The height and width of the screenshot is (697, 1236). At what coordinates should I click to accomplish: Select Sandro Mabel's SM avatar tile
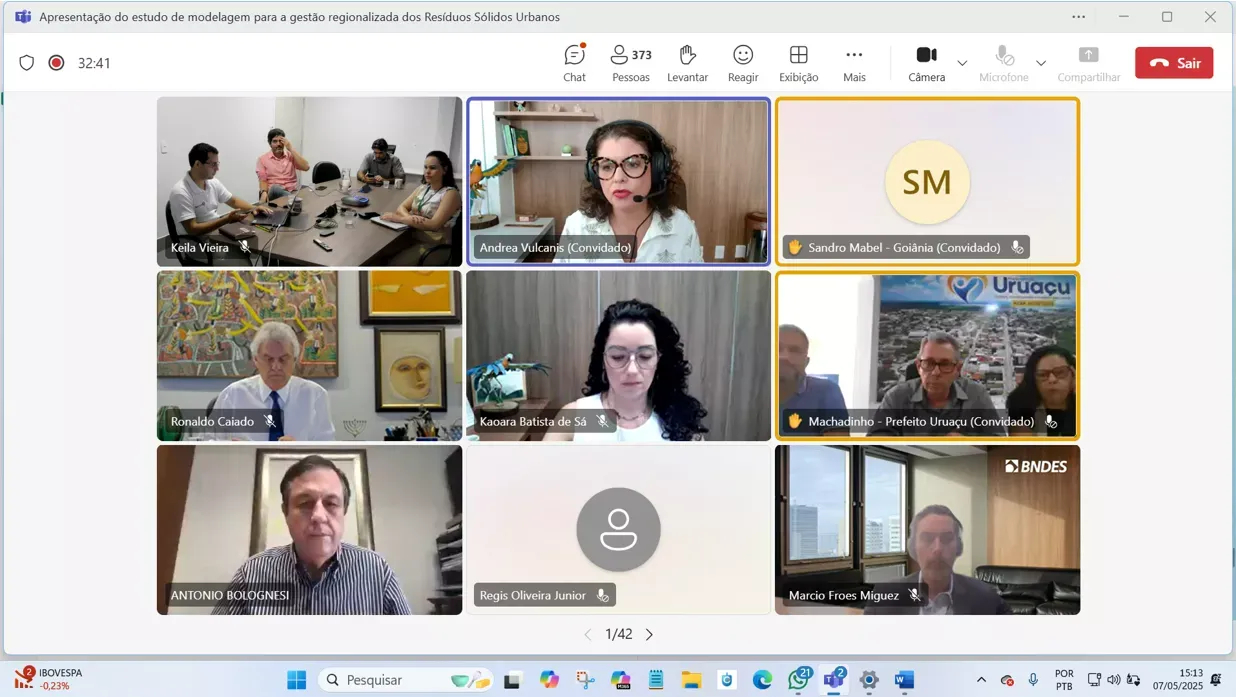tap(927, 181)
